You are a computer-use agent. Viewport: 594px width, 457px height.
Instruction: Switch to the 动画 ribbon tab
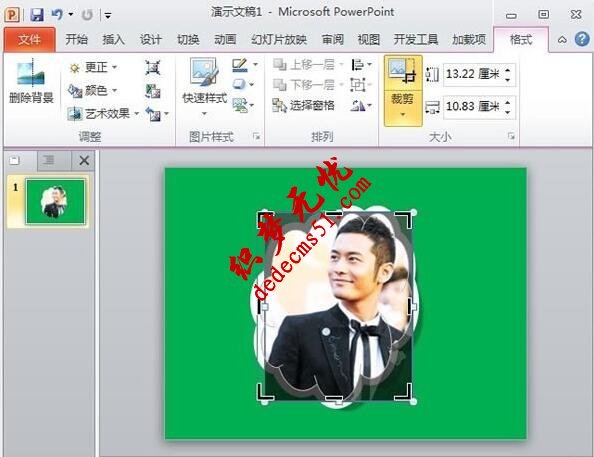click(225, 39)
